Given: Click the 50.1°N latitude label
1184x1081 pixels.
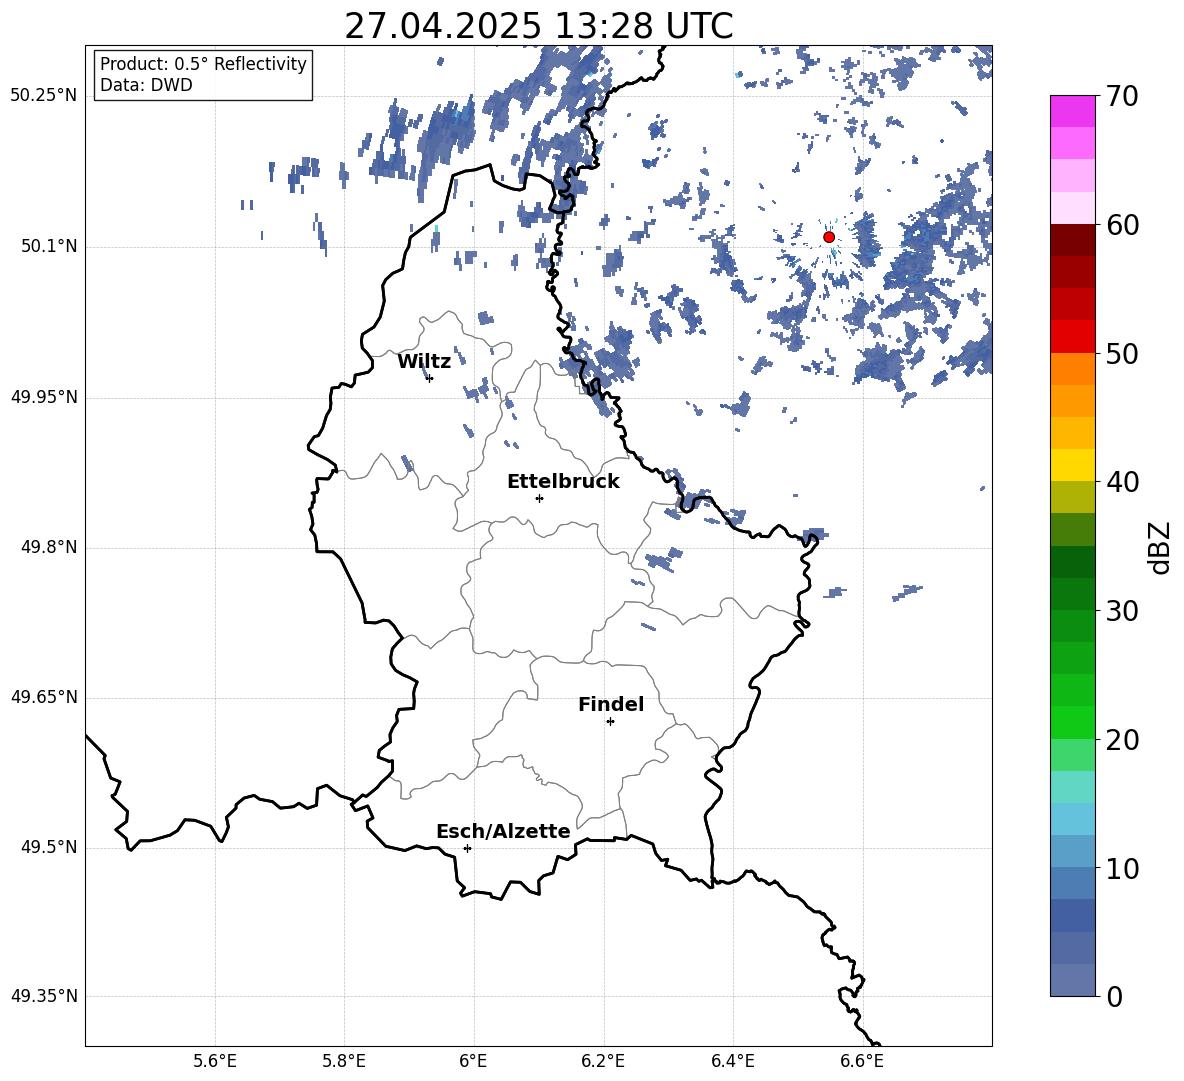Looking at the screenshot, I should (x=49, y=246).
